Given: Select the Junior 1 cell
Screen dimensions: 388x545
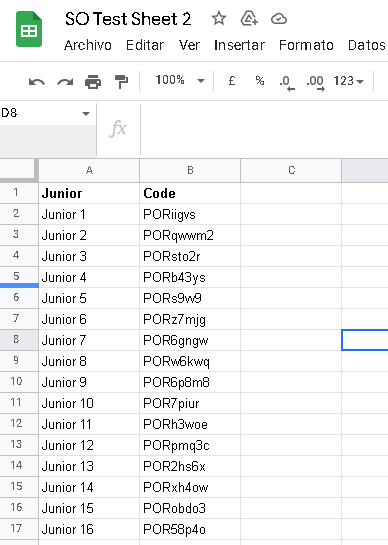Looking at the screenshot, I should pyautogui.click(x=89, y=214).
